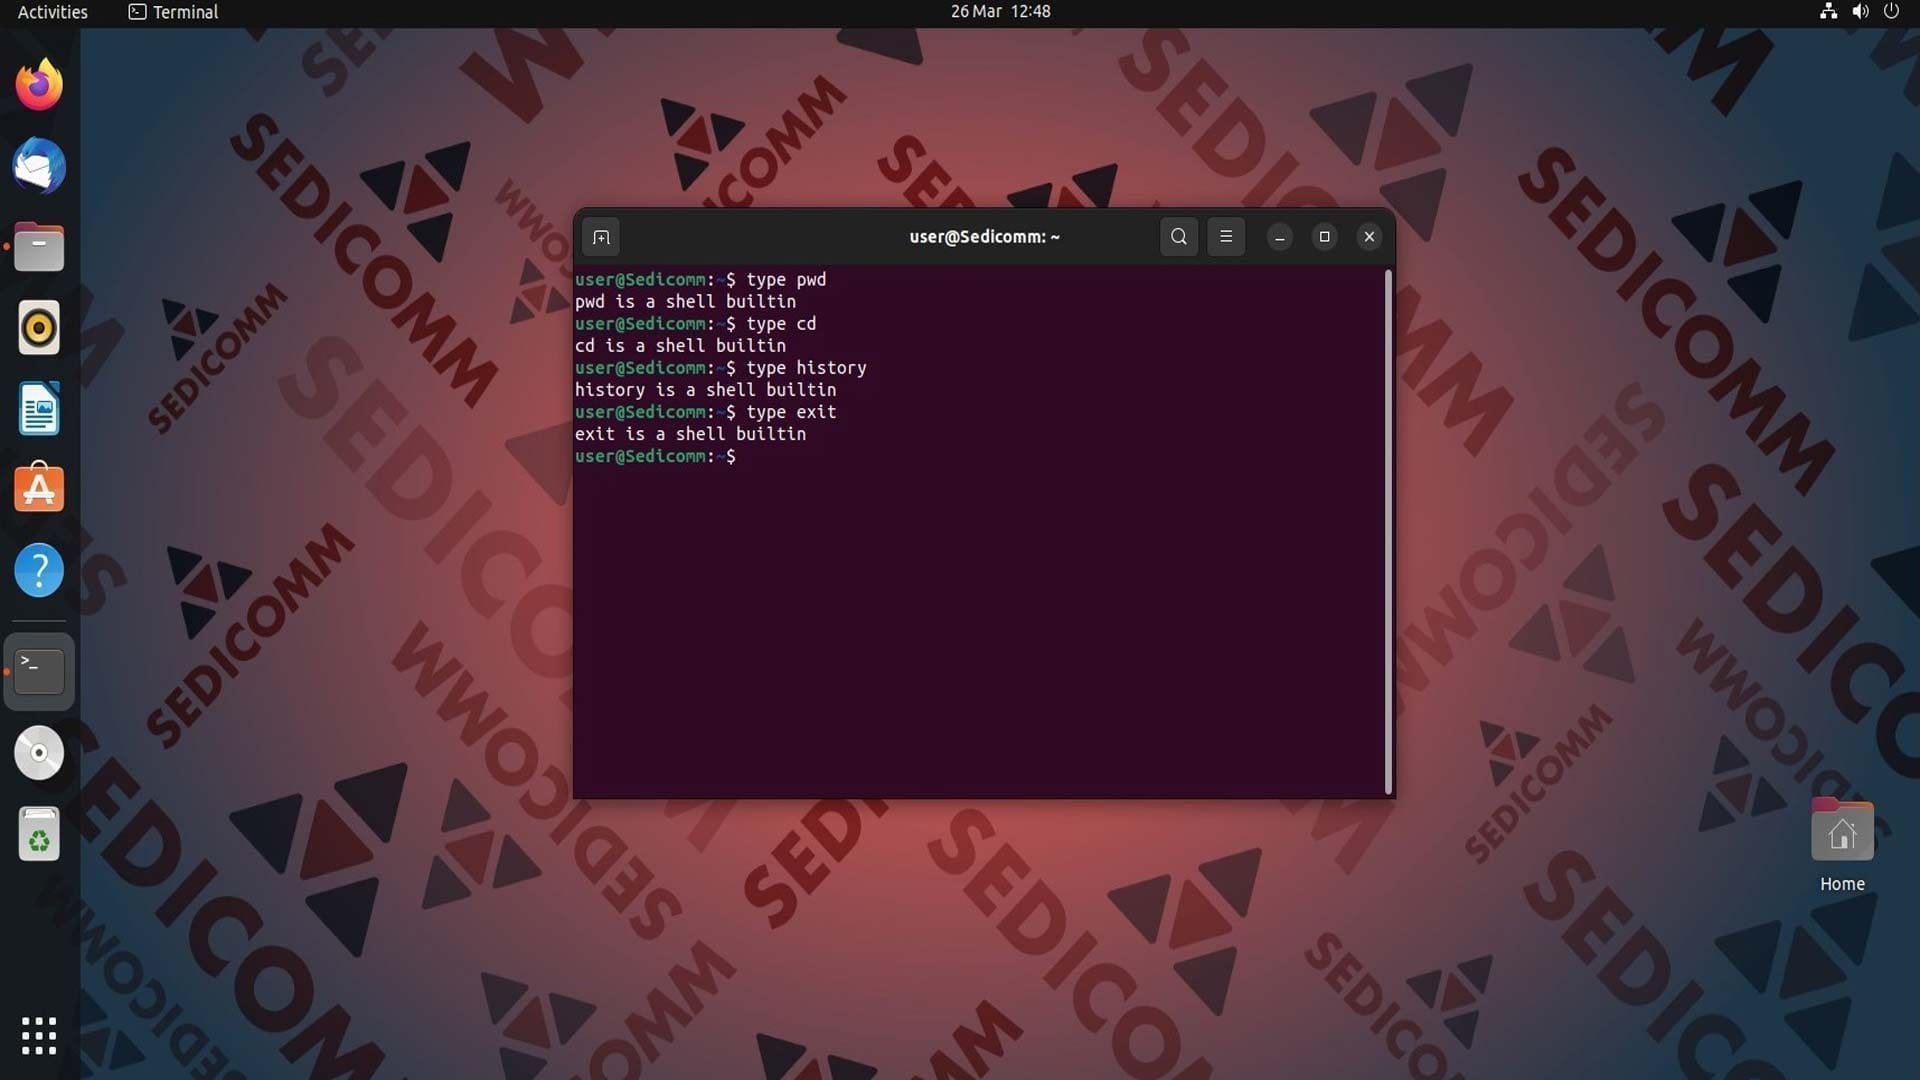Open the Activities overview

[53, 12]
